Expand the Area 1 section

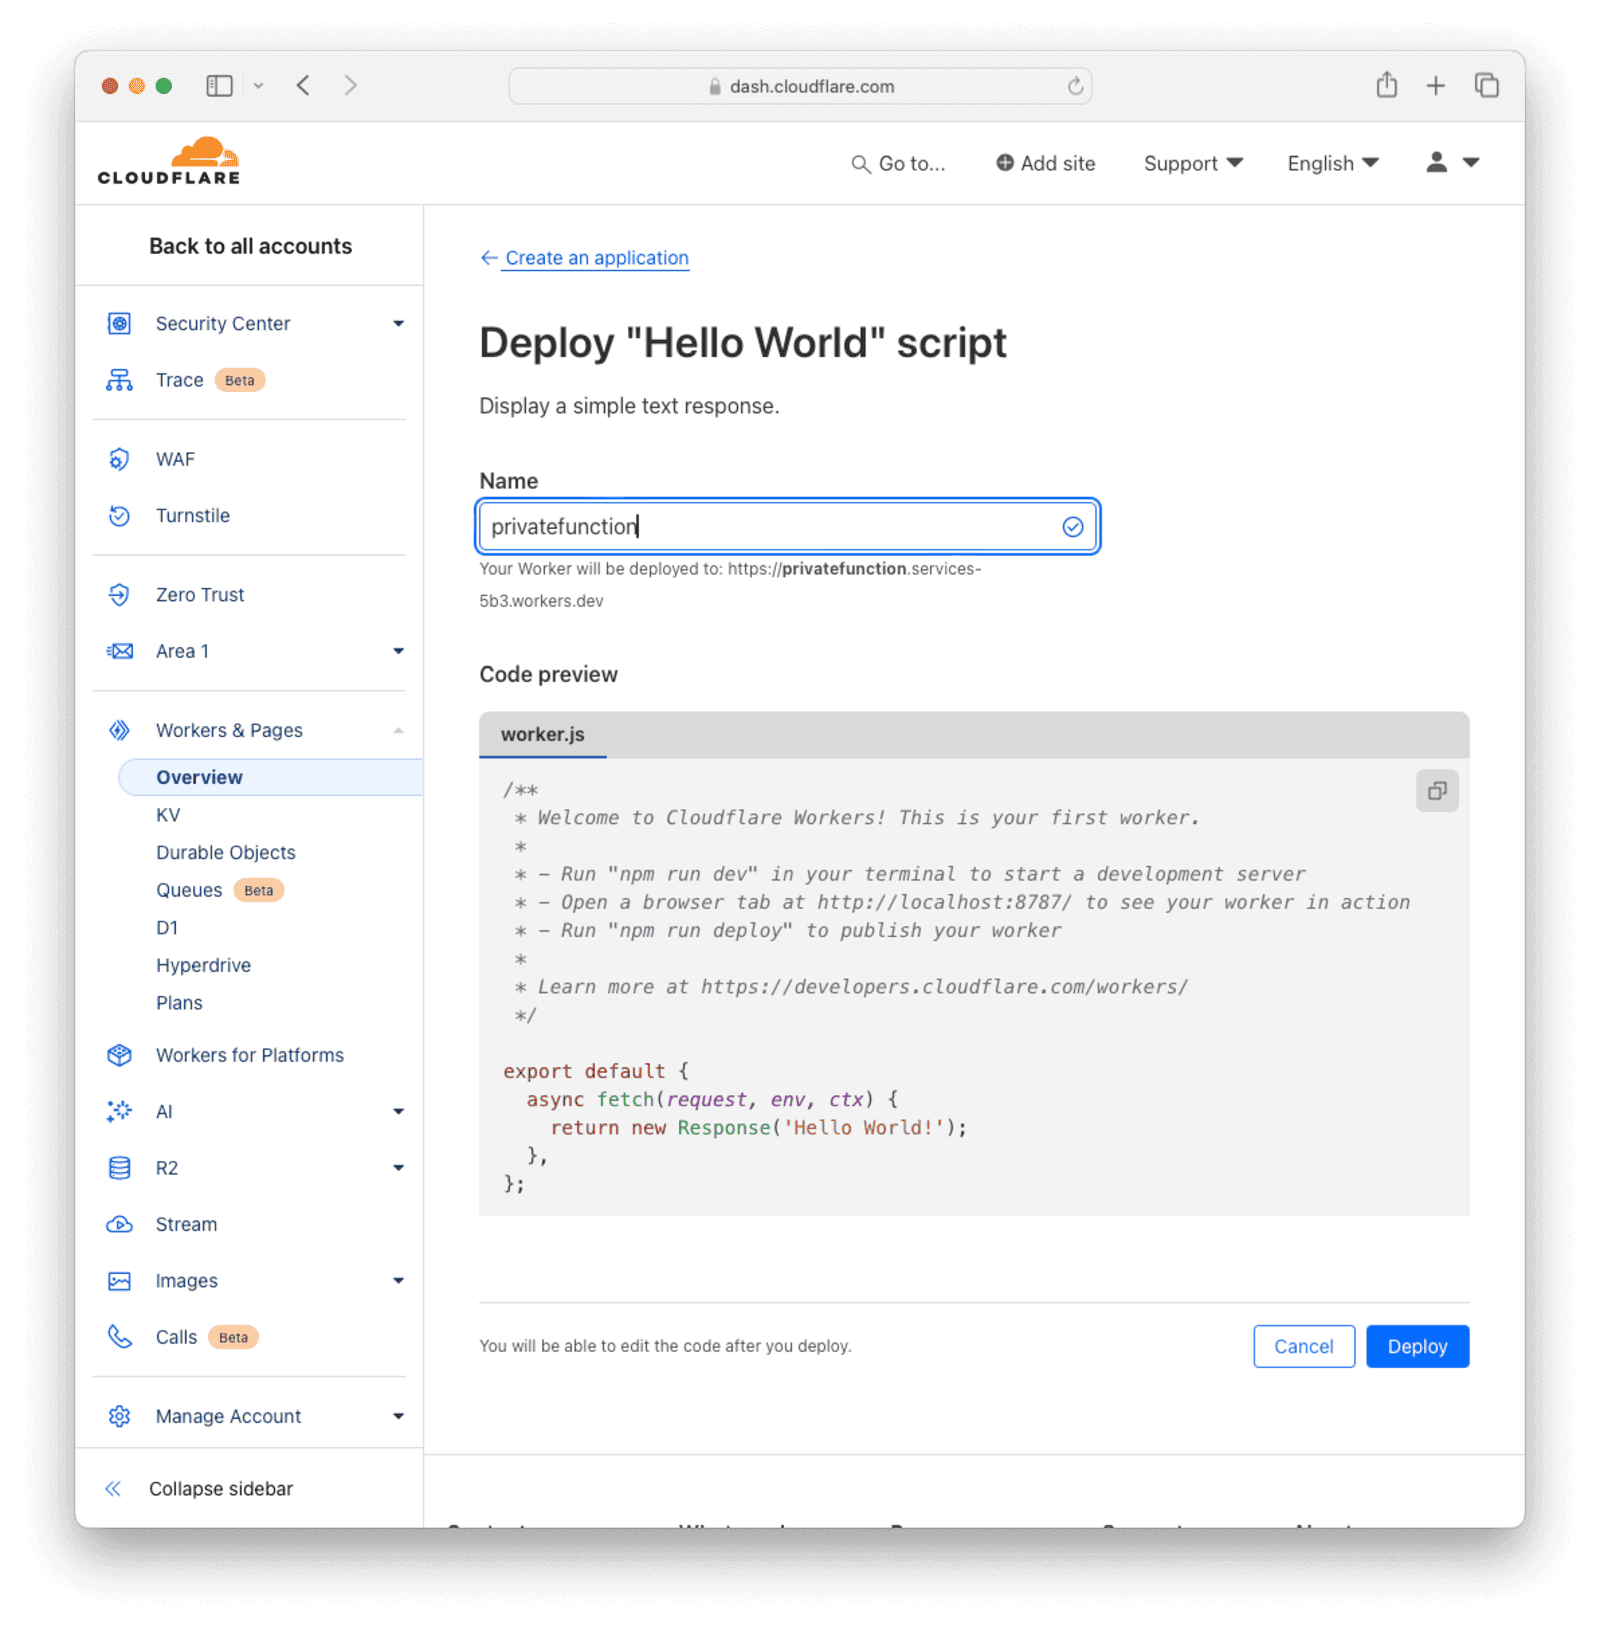pyautogui.click(x=398, y=651)
